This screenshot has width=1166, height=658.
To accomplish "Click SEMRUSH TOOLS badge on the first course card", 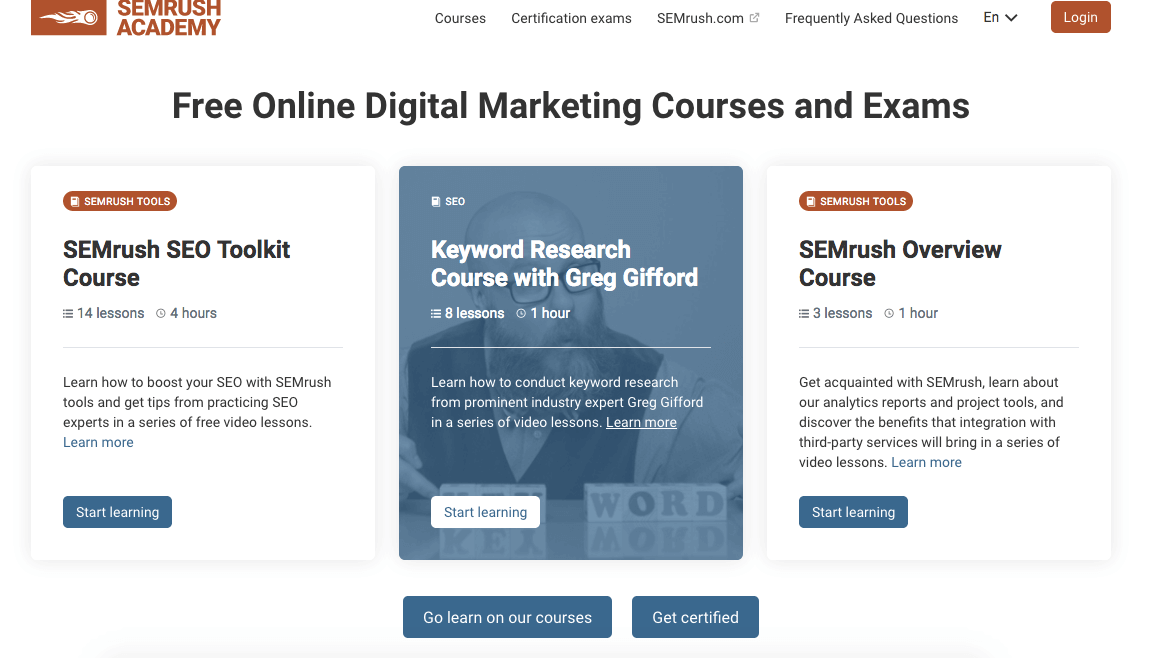I will (x=119, y=201).
